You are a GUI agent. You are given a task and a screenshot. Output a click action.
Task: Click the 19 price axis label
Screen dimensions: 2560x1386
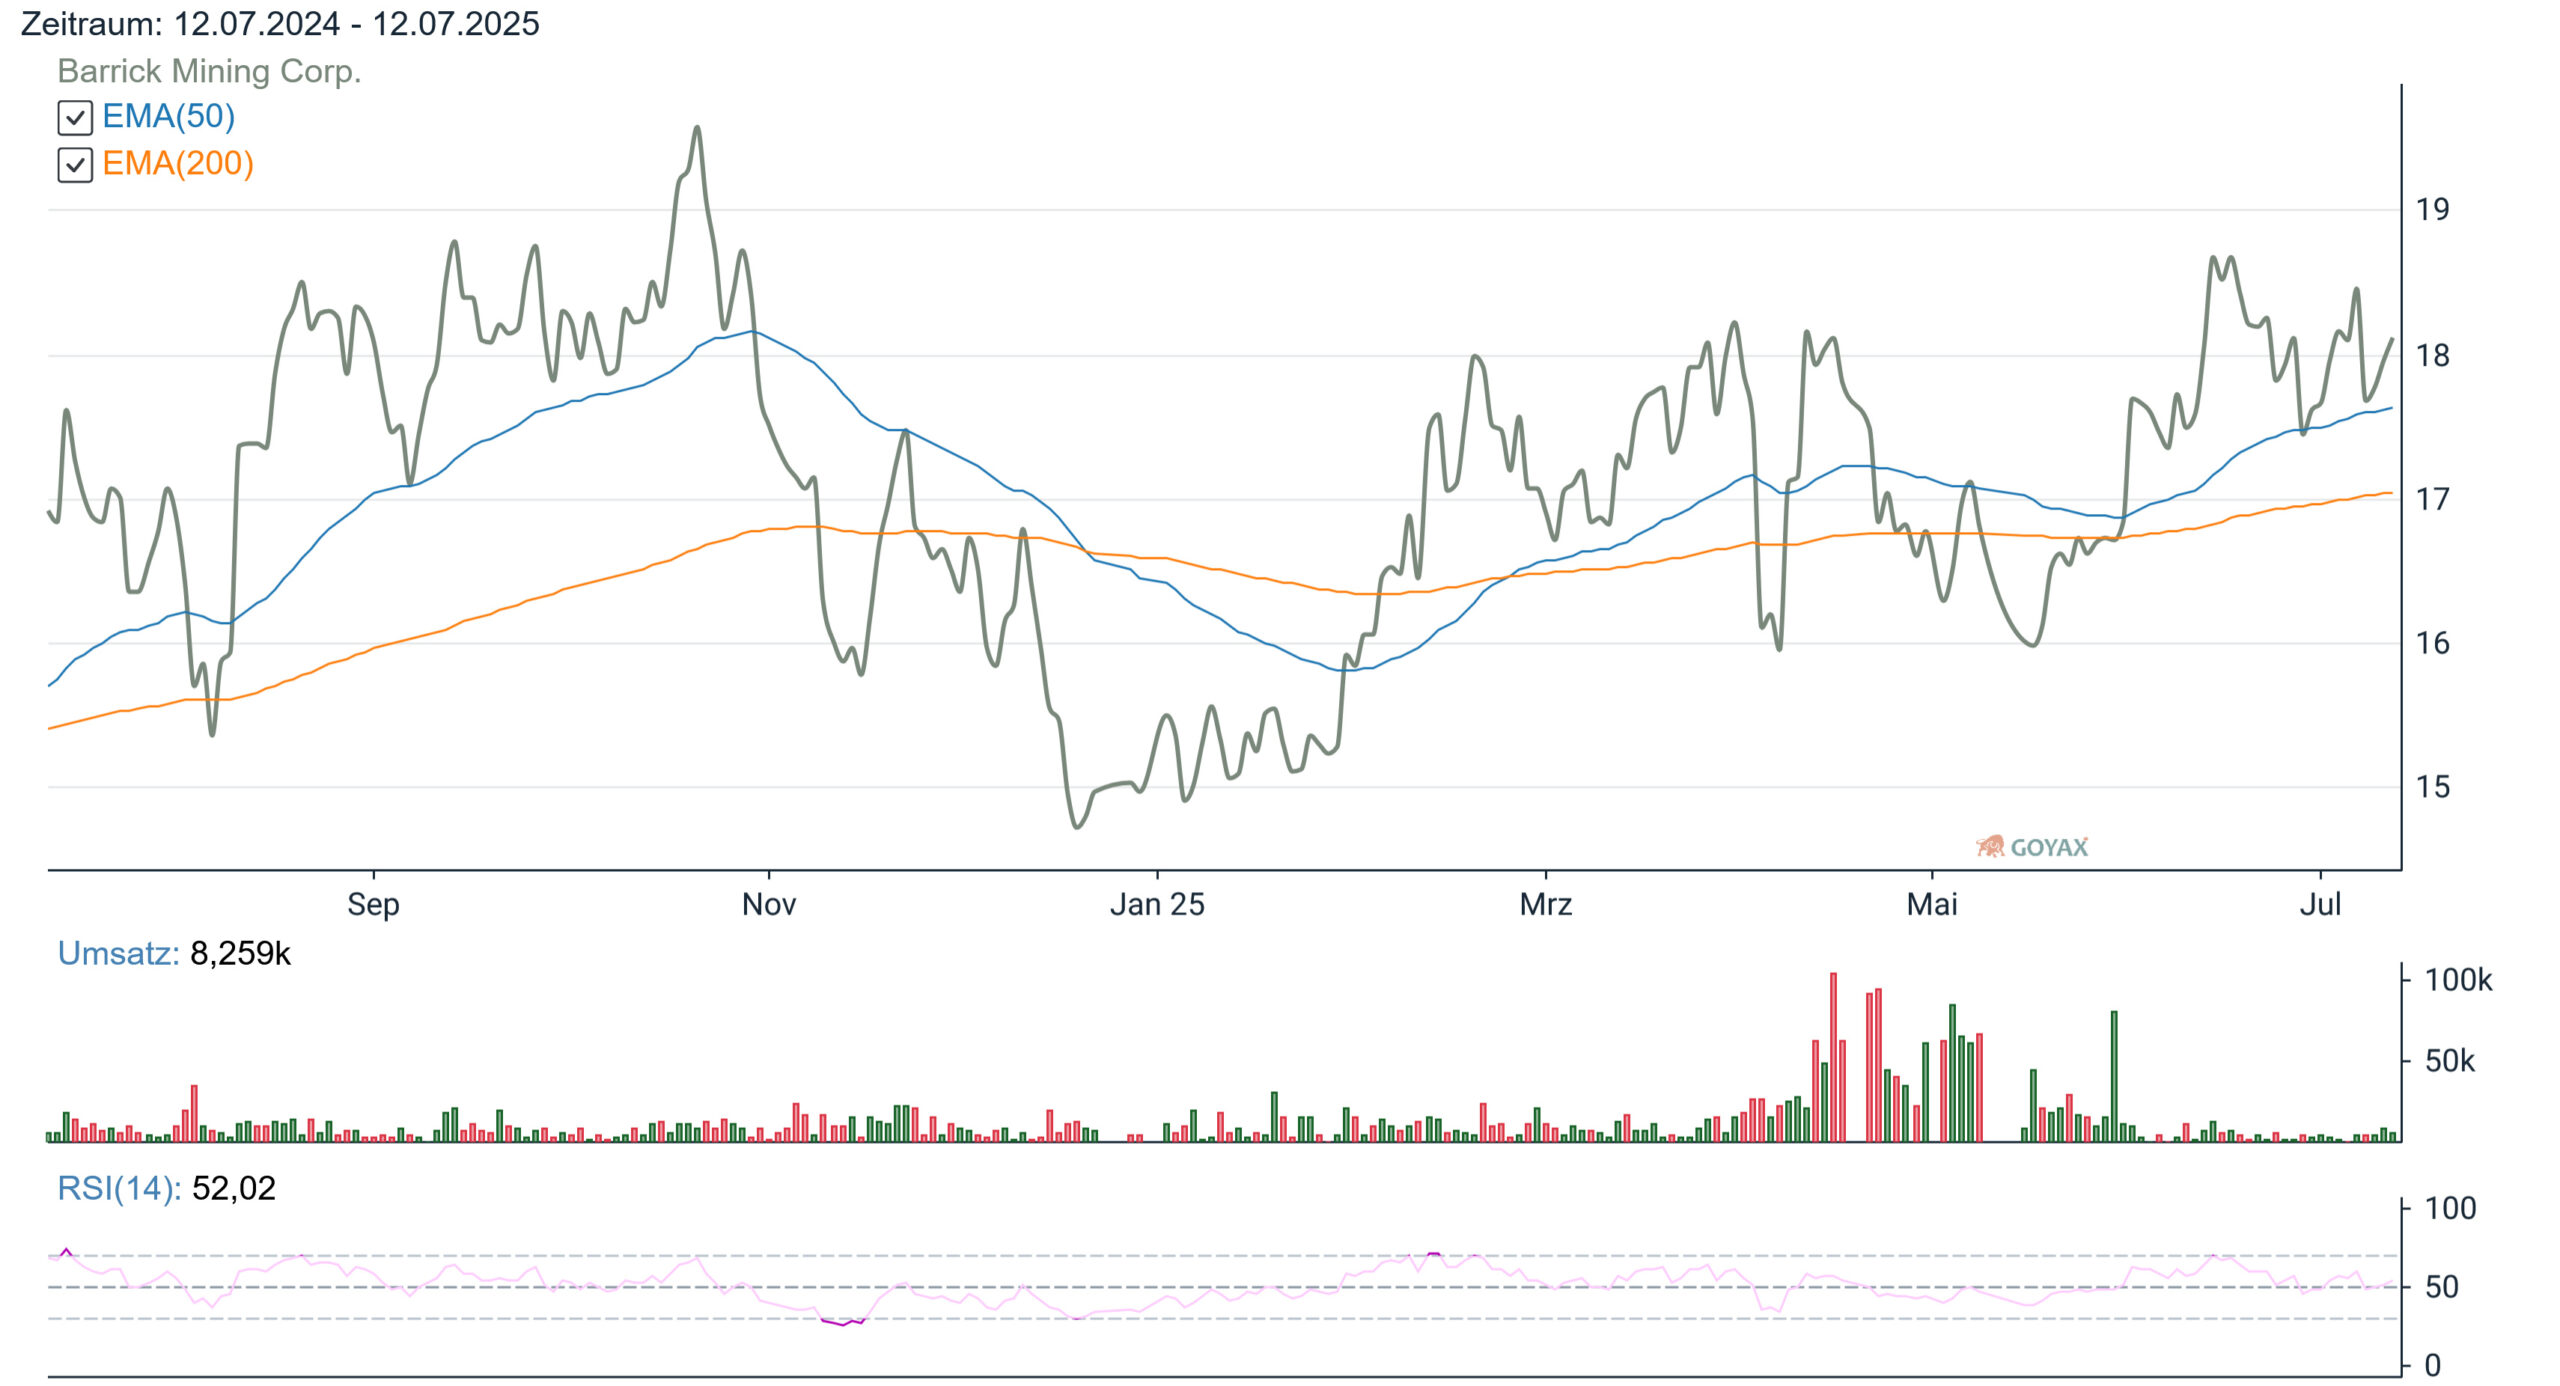(x=2433, y=210)
